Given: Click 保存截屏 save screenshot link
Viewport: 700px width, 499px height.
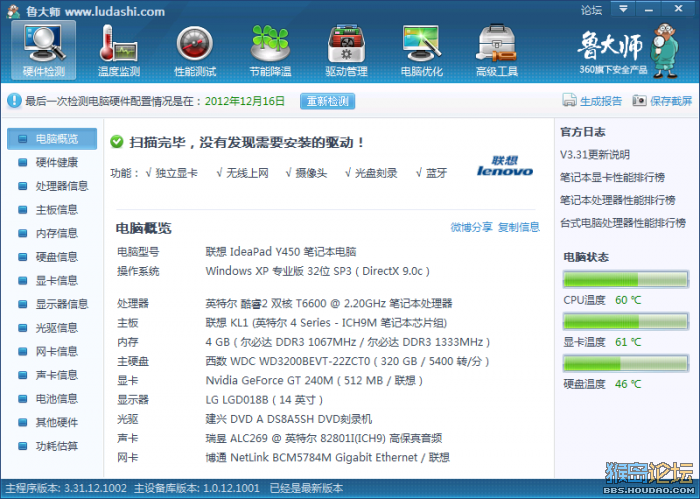Looking at the screenshot, I should point(671,101).
